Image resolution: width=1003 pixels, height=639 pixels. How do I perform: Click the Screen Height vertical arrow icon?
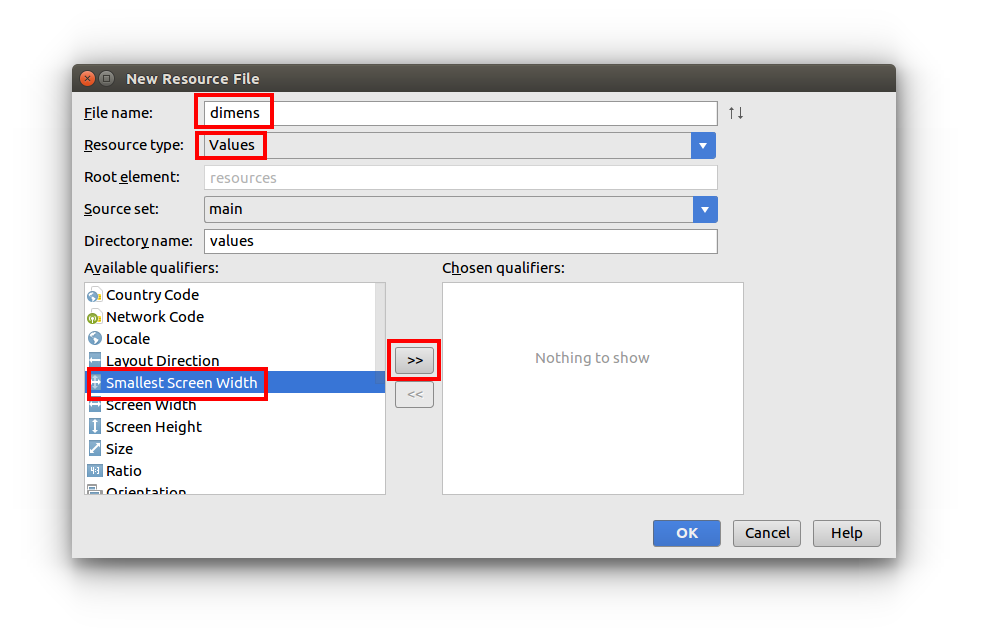94,427
